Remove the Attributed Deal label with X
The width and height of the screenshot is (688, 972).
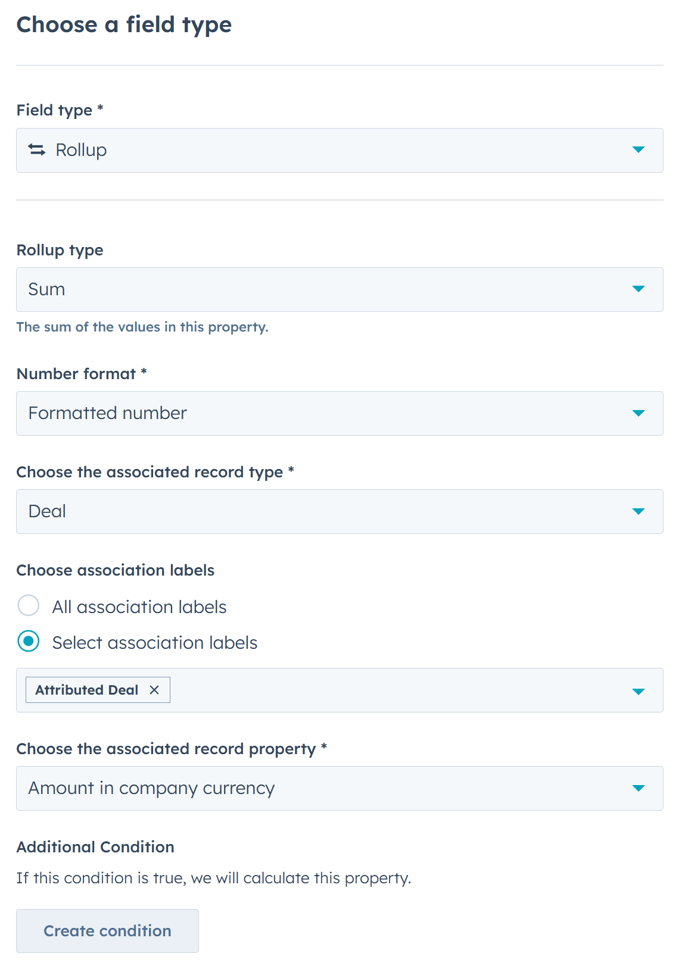pos(154,690)
